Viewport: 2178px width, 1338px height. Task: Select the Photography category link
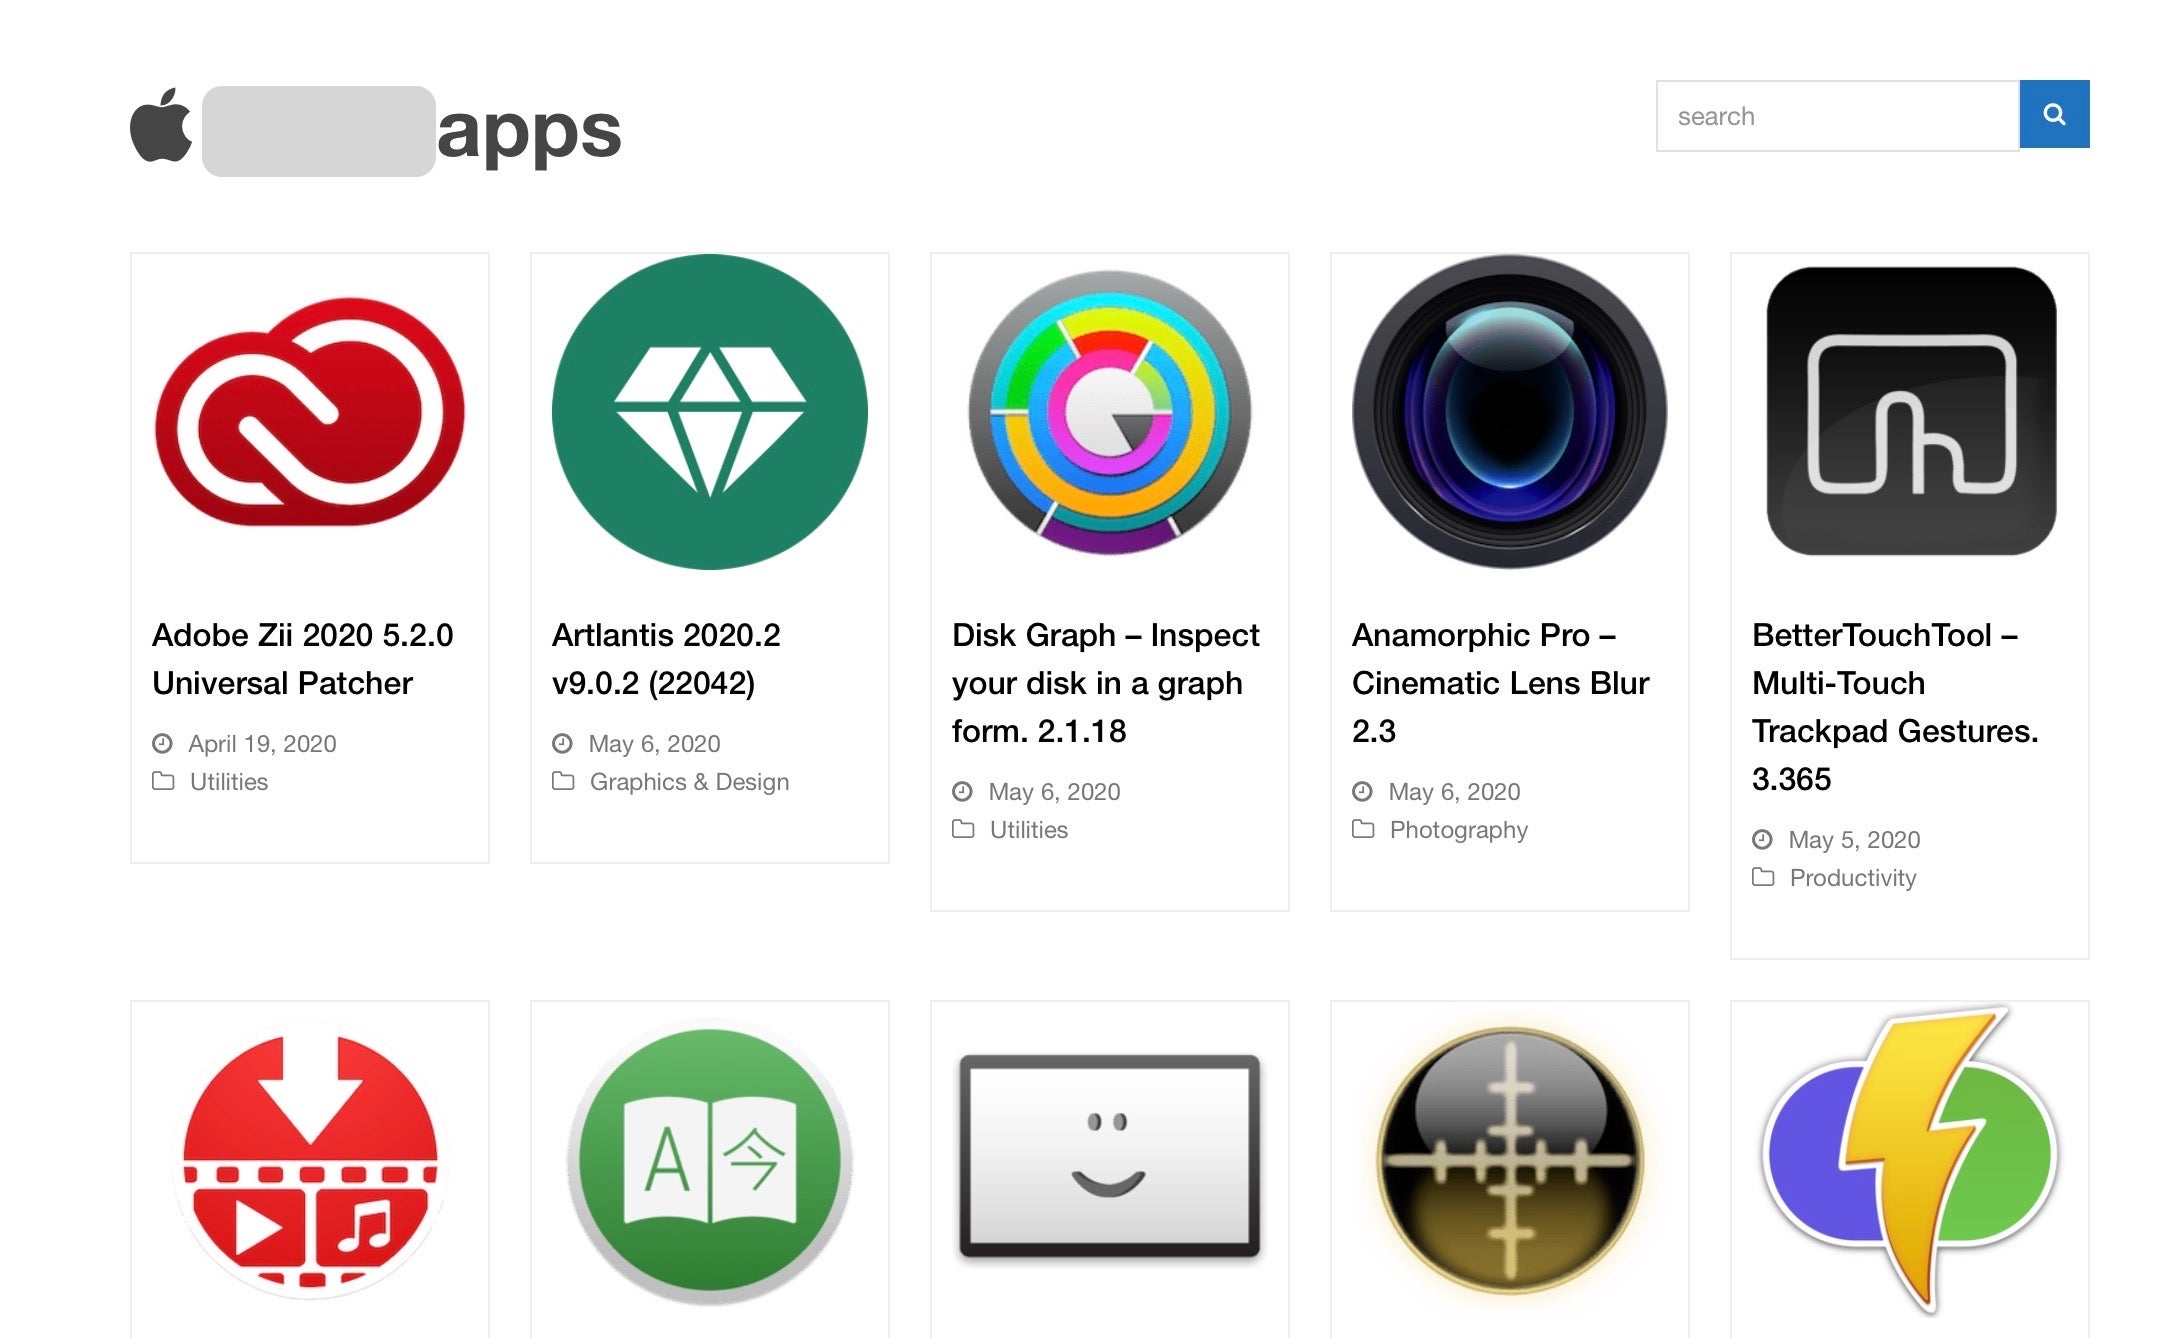(x=1458, y=830)
